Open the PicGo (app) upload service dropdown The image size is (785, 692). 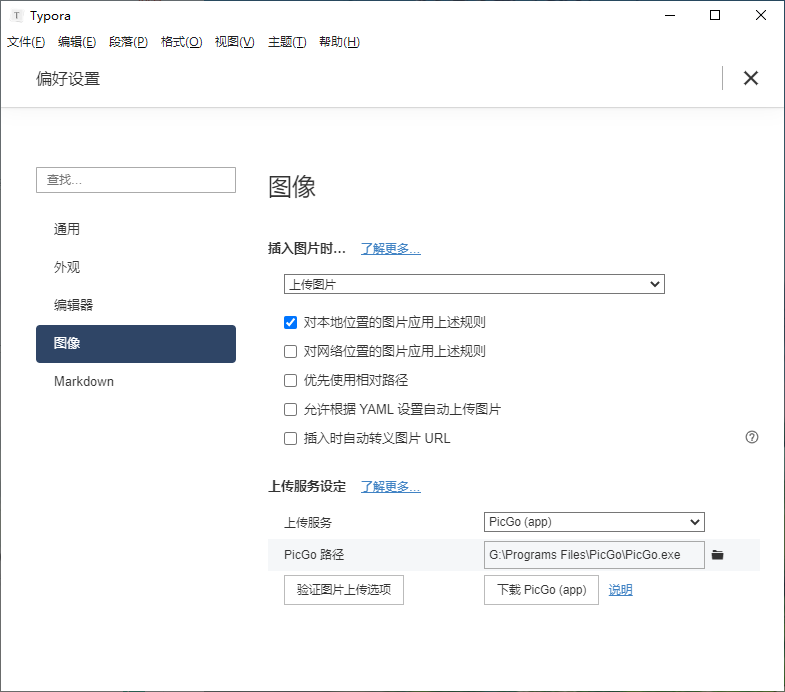pyautogui.click(x=594, y=522)
